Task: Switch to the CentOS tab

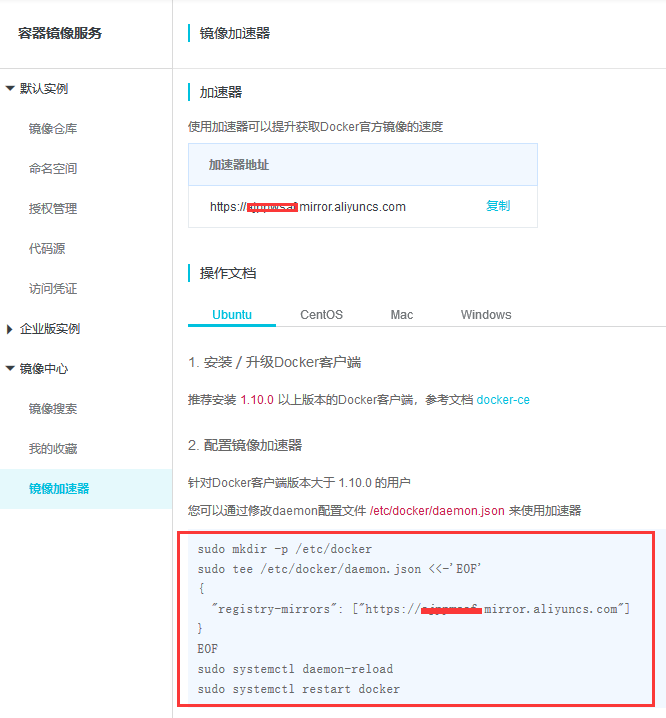Action: click(x=321, y=315)
